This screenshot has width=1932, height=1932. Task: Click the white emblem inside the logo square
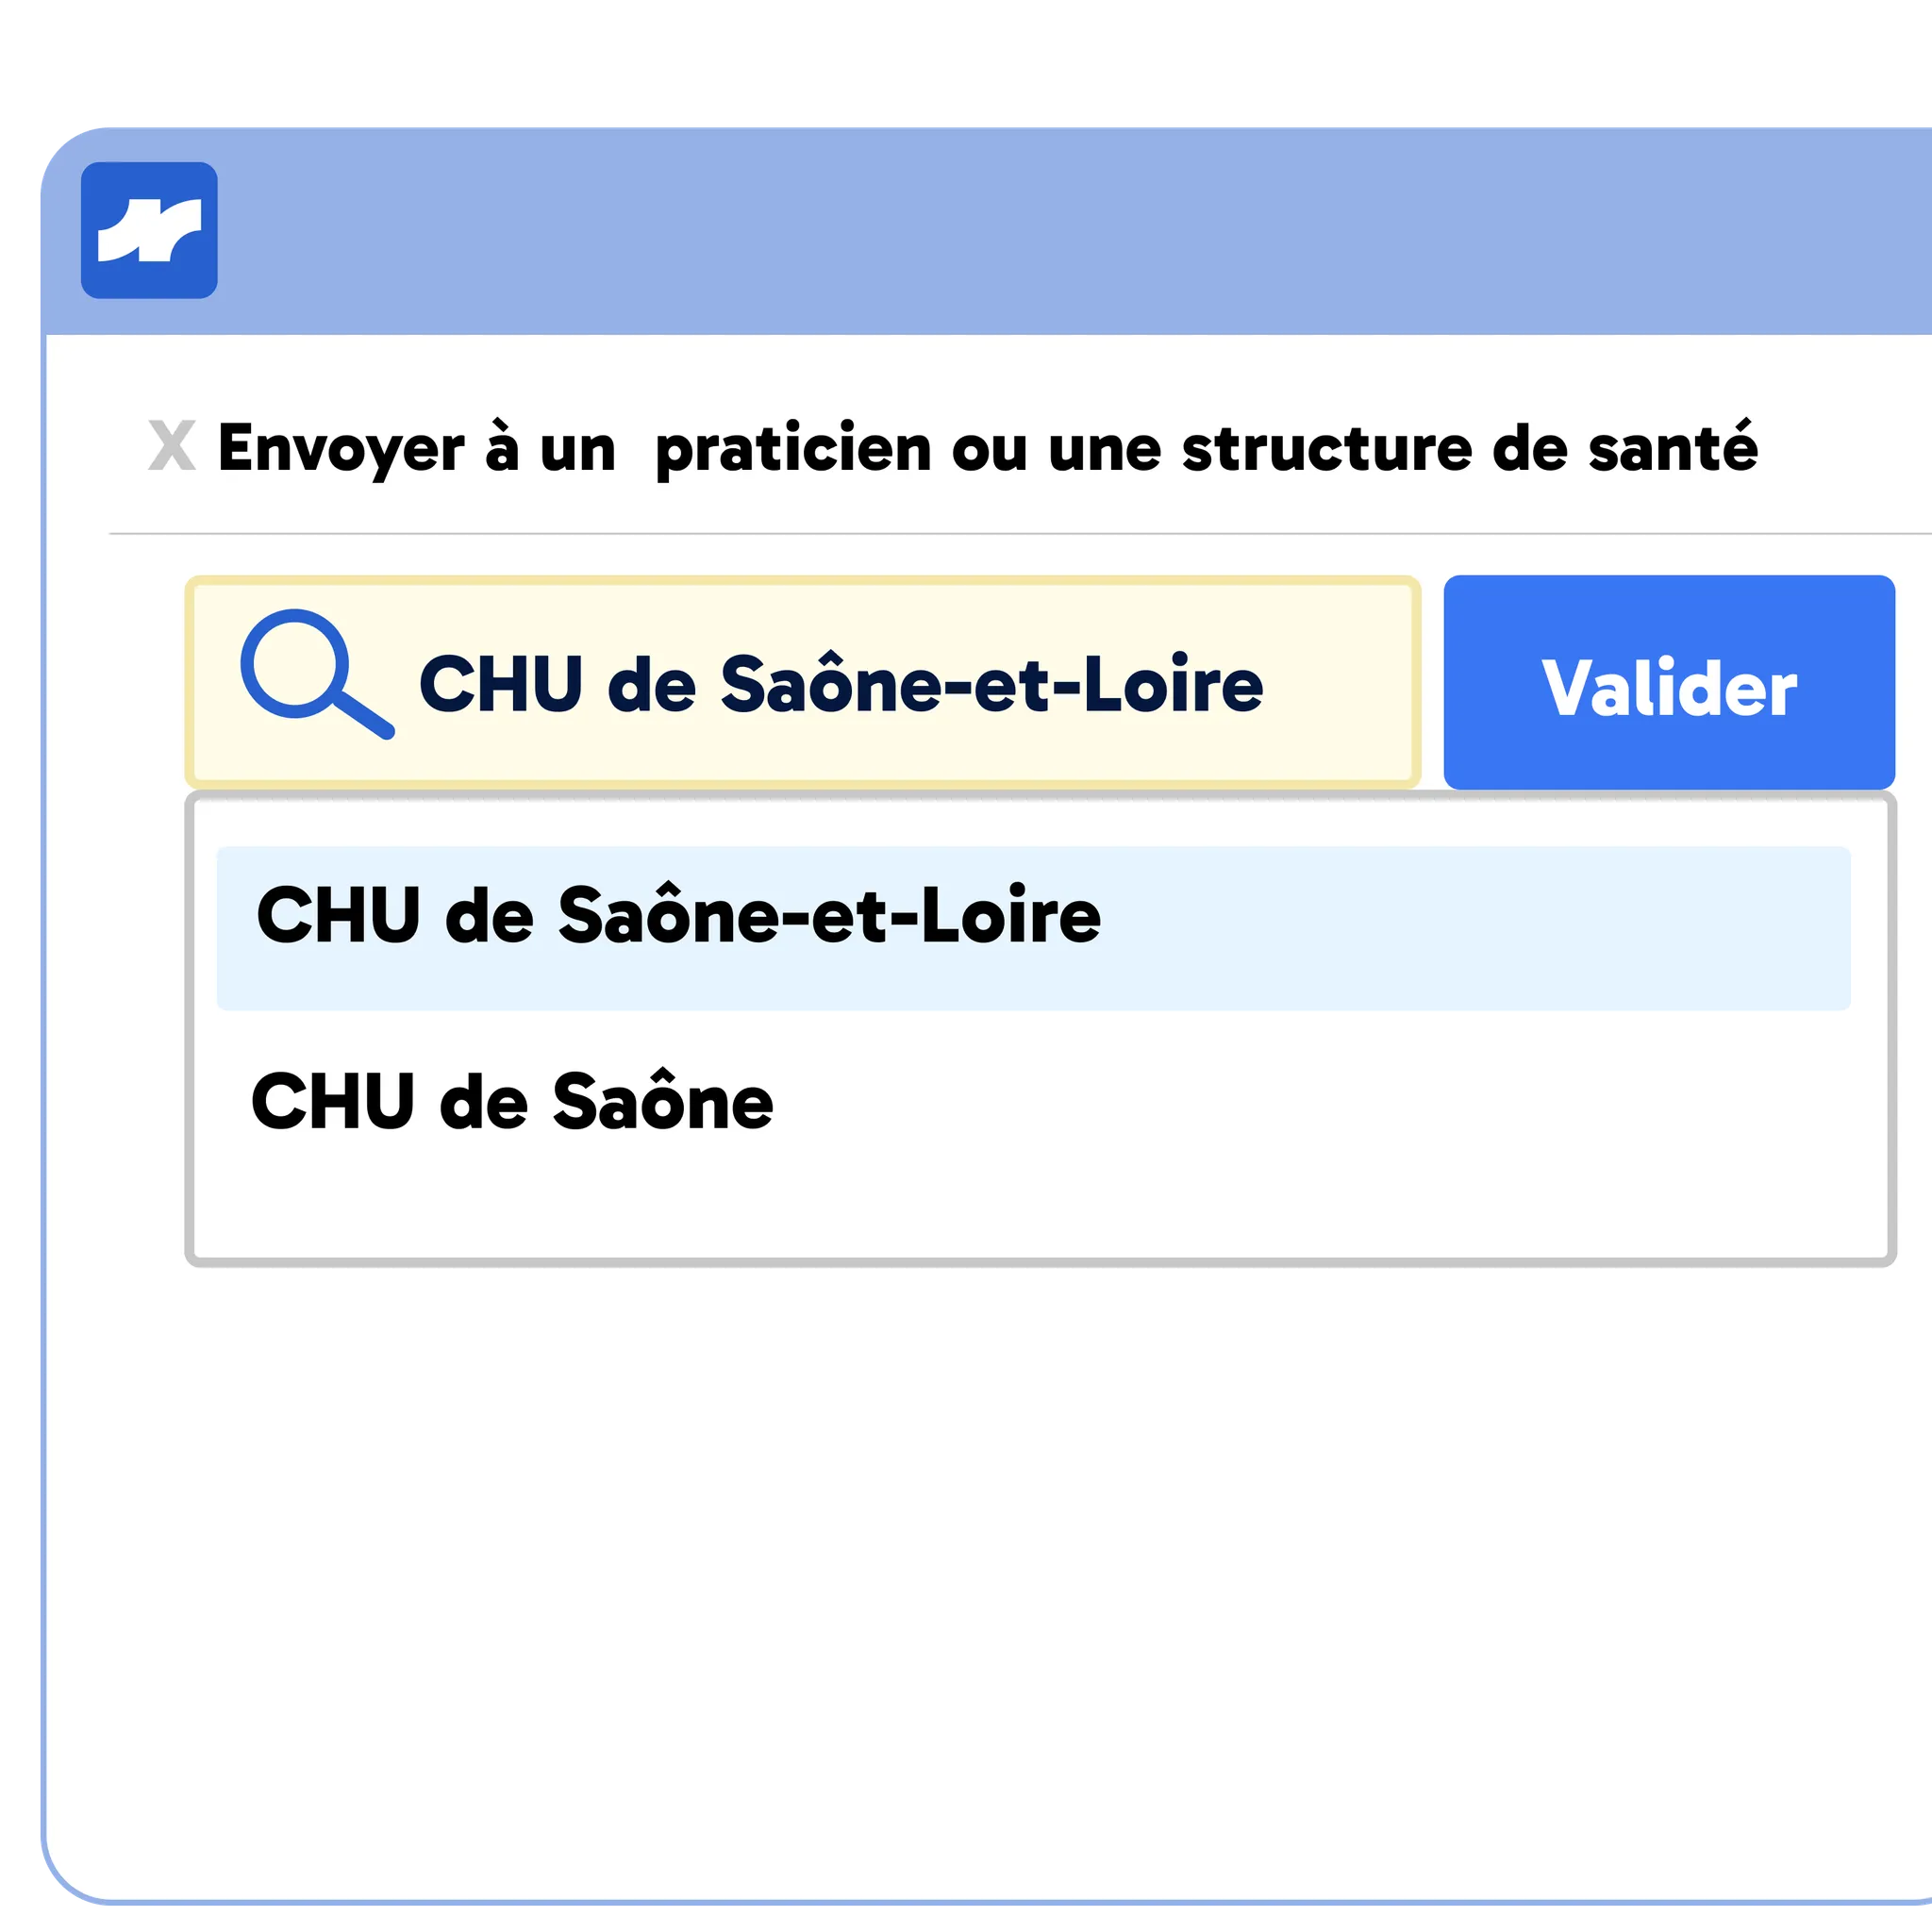click(x=149, y=230)
